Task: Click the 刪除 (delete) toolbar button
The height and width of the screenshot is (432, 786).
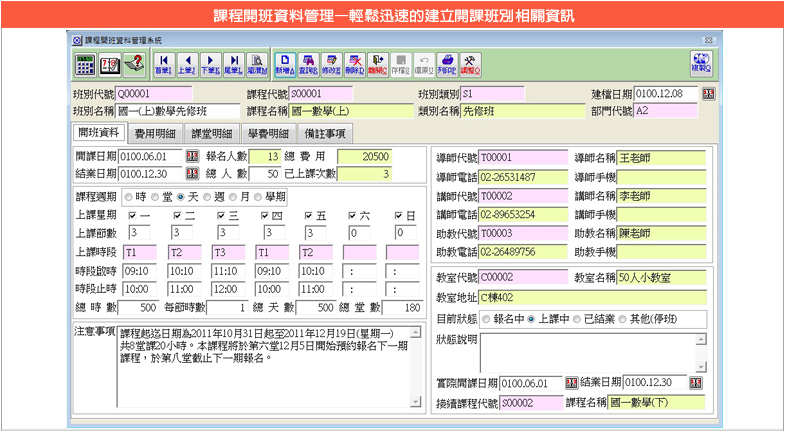Action: pos(355,64)
